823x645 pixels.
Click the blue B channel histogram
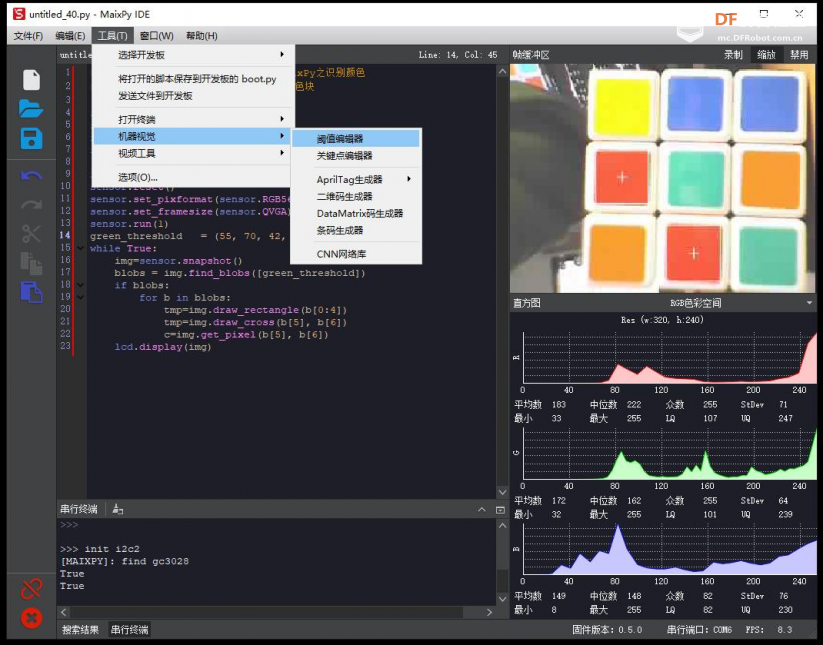pos(670,549)
